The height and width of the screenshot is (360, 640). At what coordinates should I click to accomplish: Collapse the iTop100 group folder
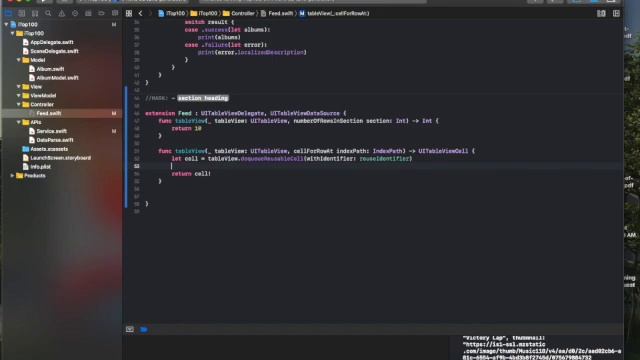click(x=12, y=33)
